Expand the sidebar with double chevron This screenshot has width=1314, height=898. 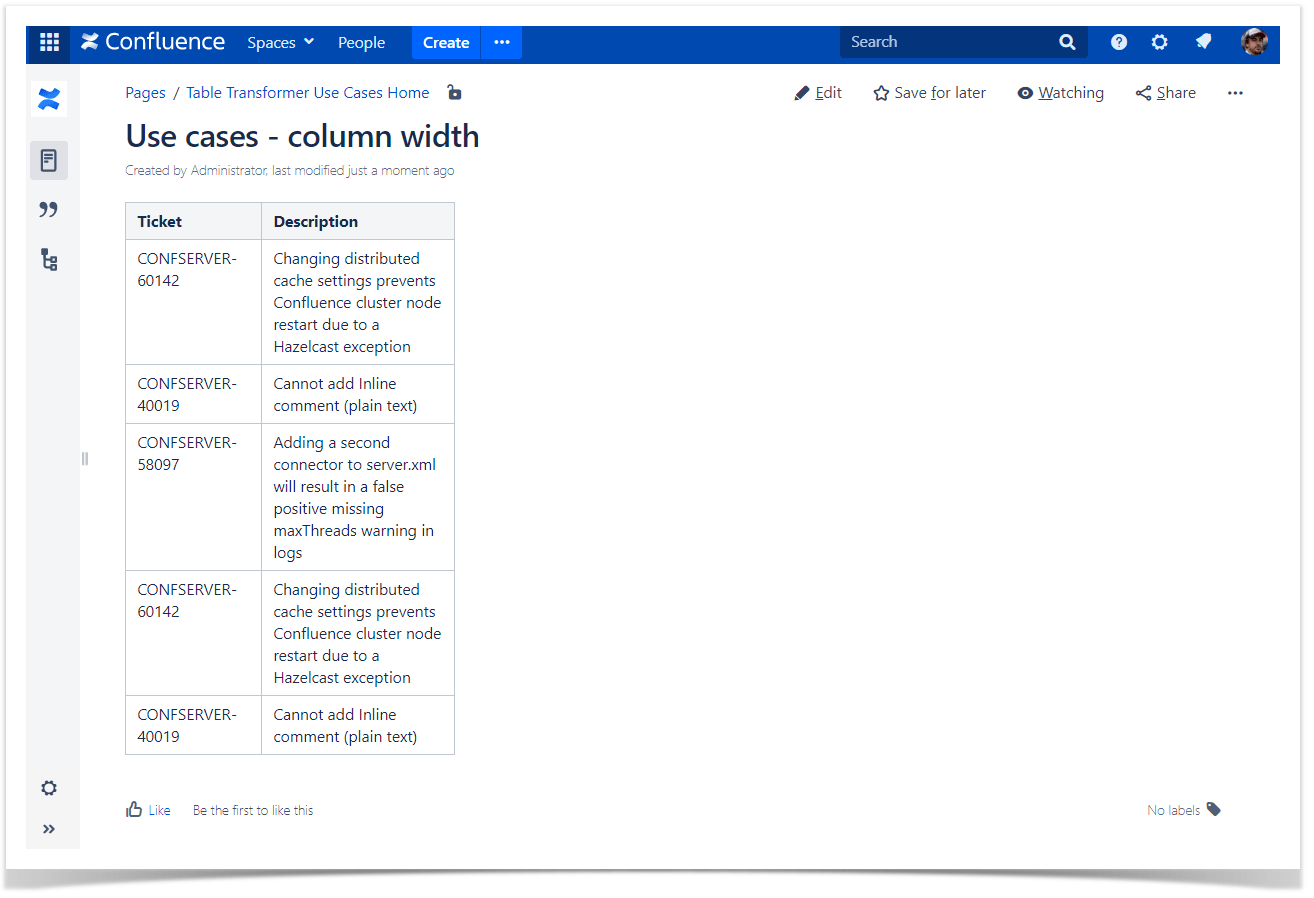point(49,829)
